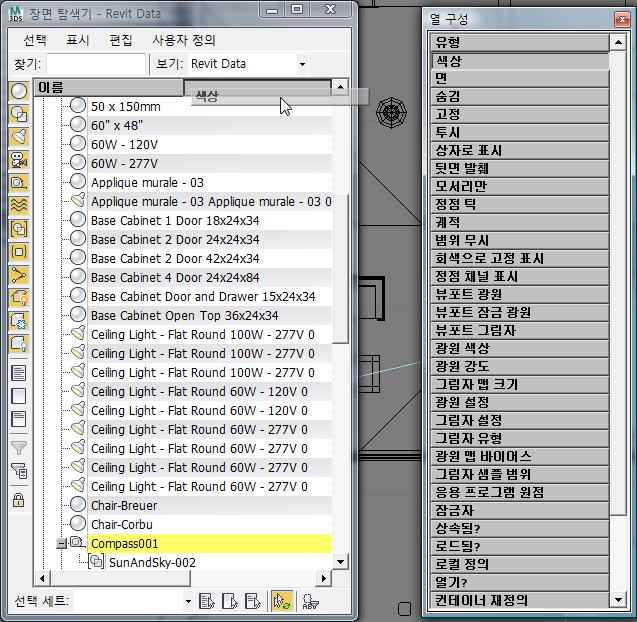This screenshot has height=622, width=637.
Task: Click 고정 column entry in 열 구성
Action: coord(520,115)
